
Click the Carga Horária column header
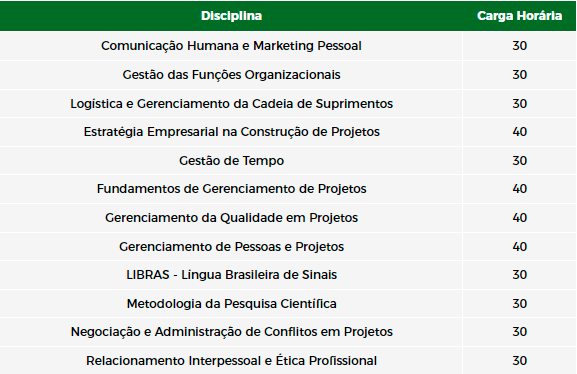pos(519,16)
